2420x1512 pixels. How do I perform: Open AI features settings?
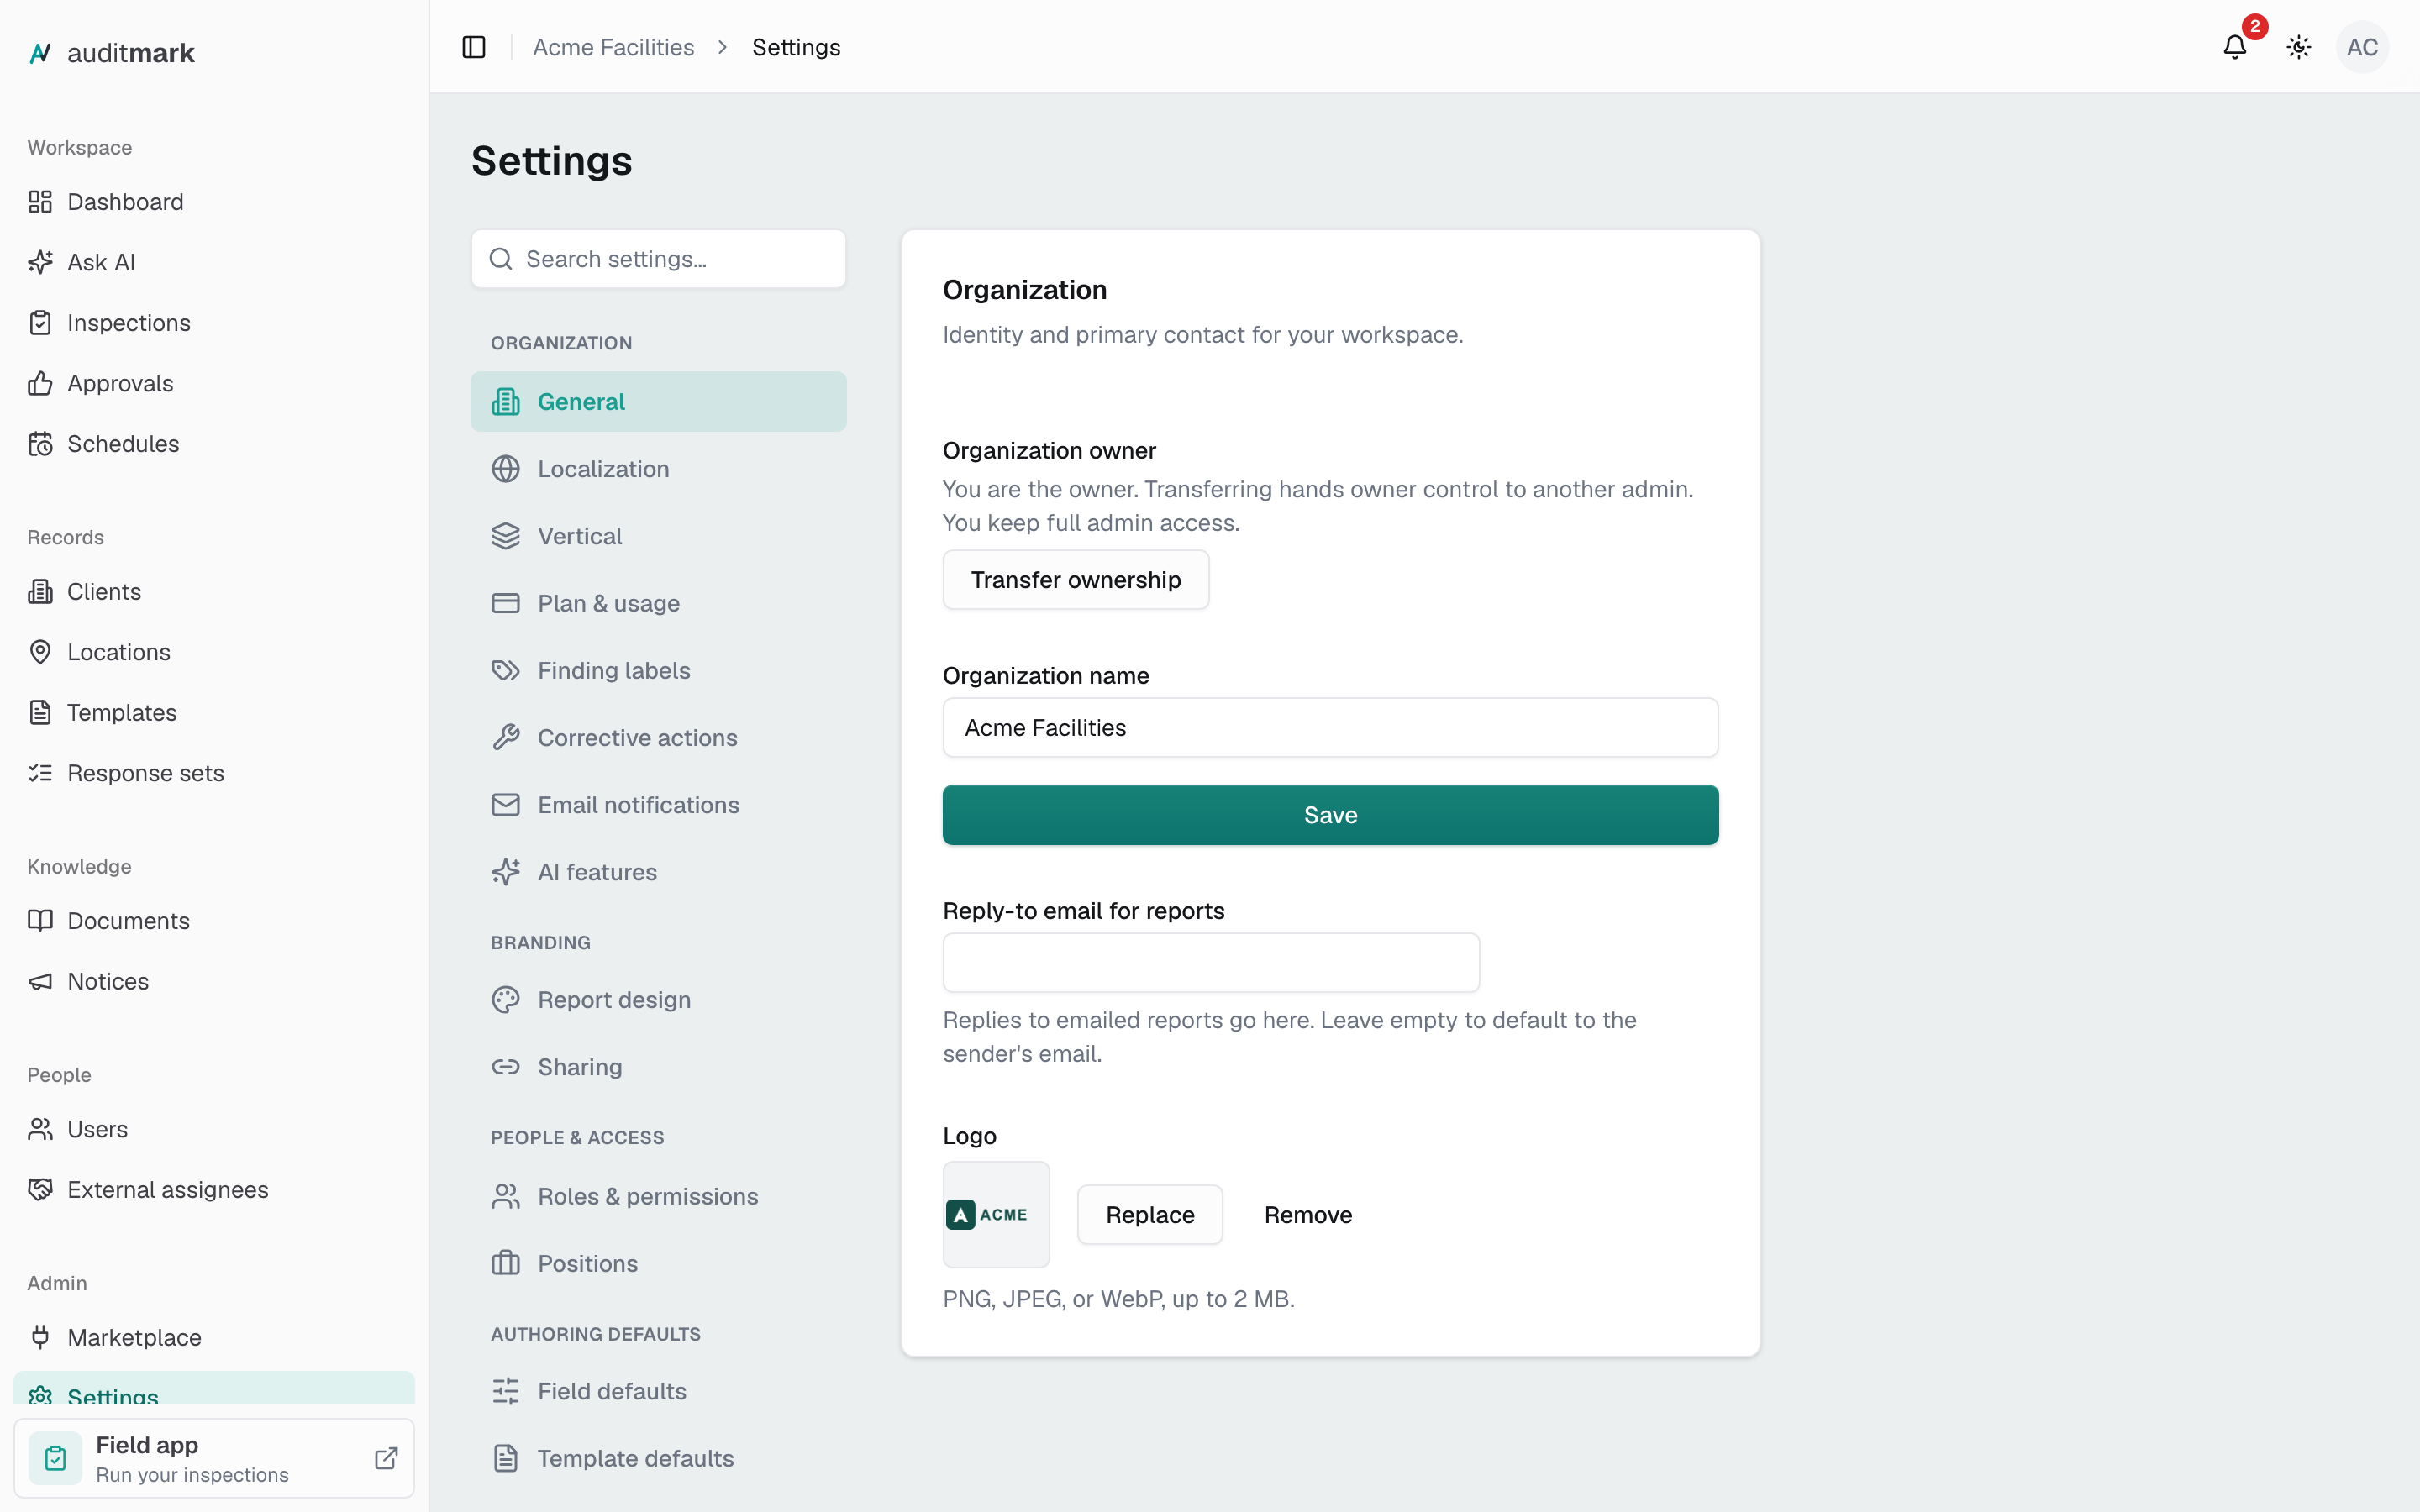(658, 872)
